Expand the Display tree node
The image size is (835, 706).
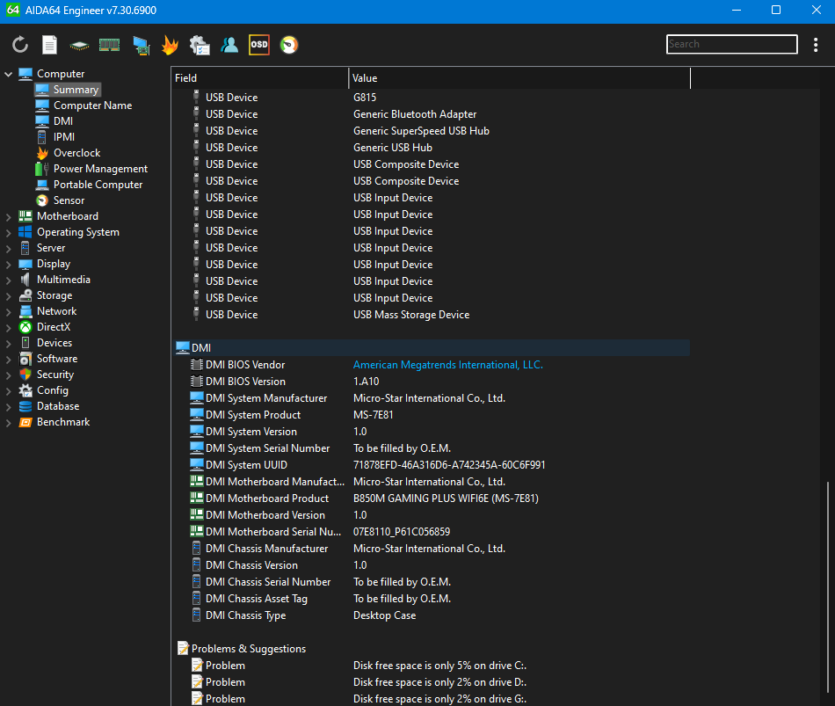(8, 264)
